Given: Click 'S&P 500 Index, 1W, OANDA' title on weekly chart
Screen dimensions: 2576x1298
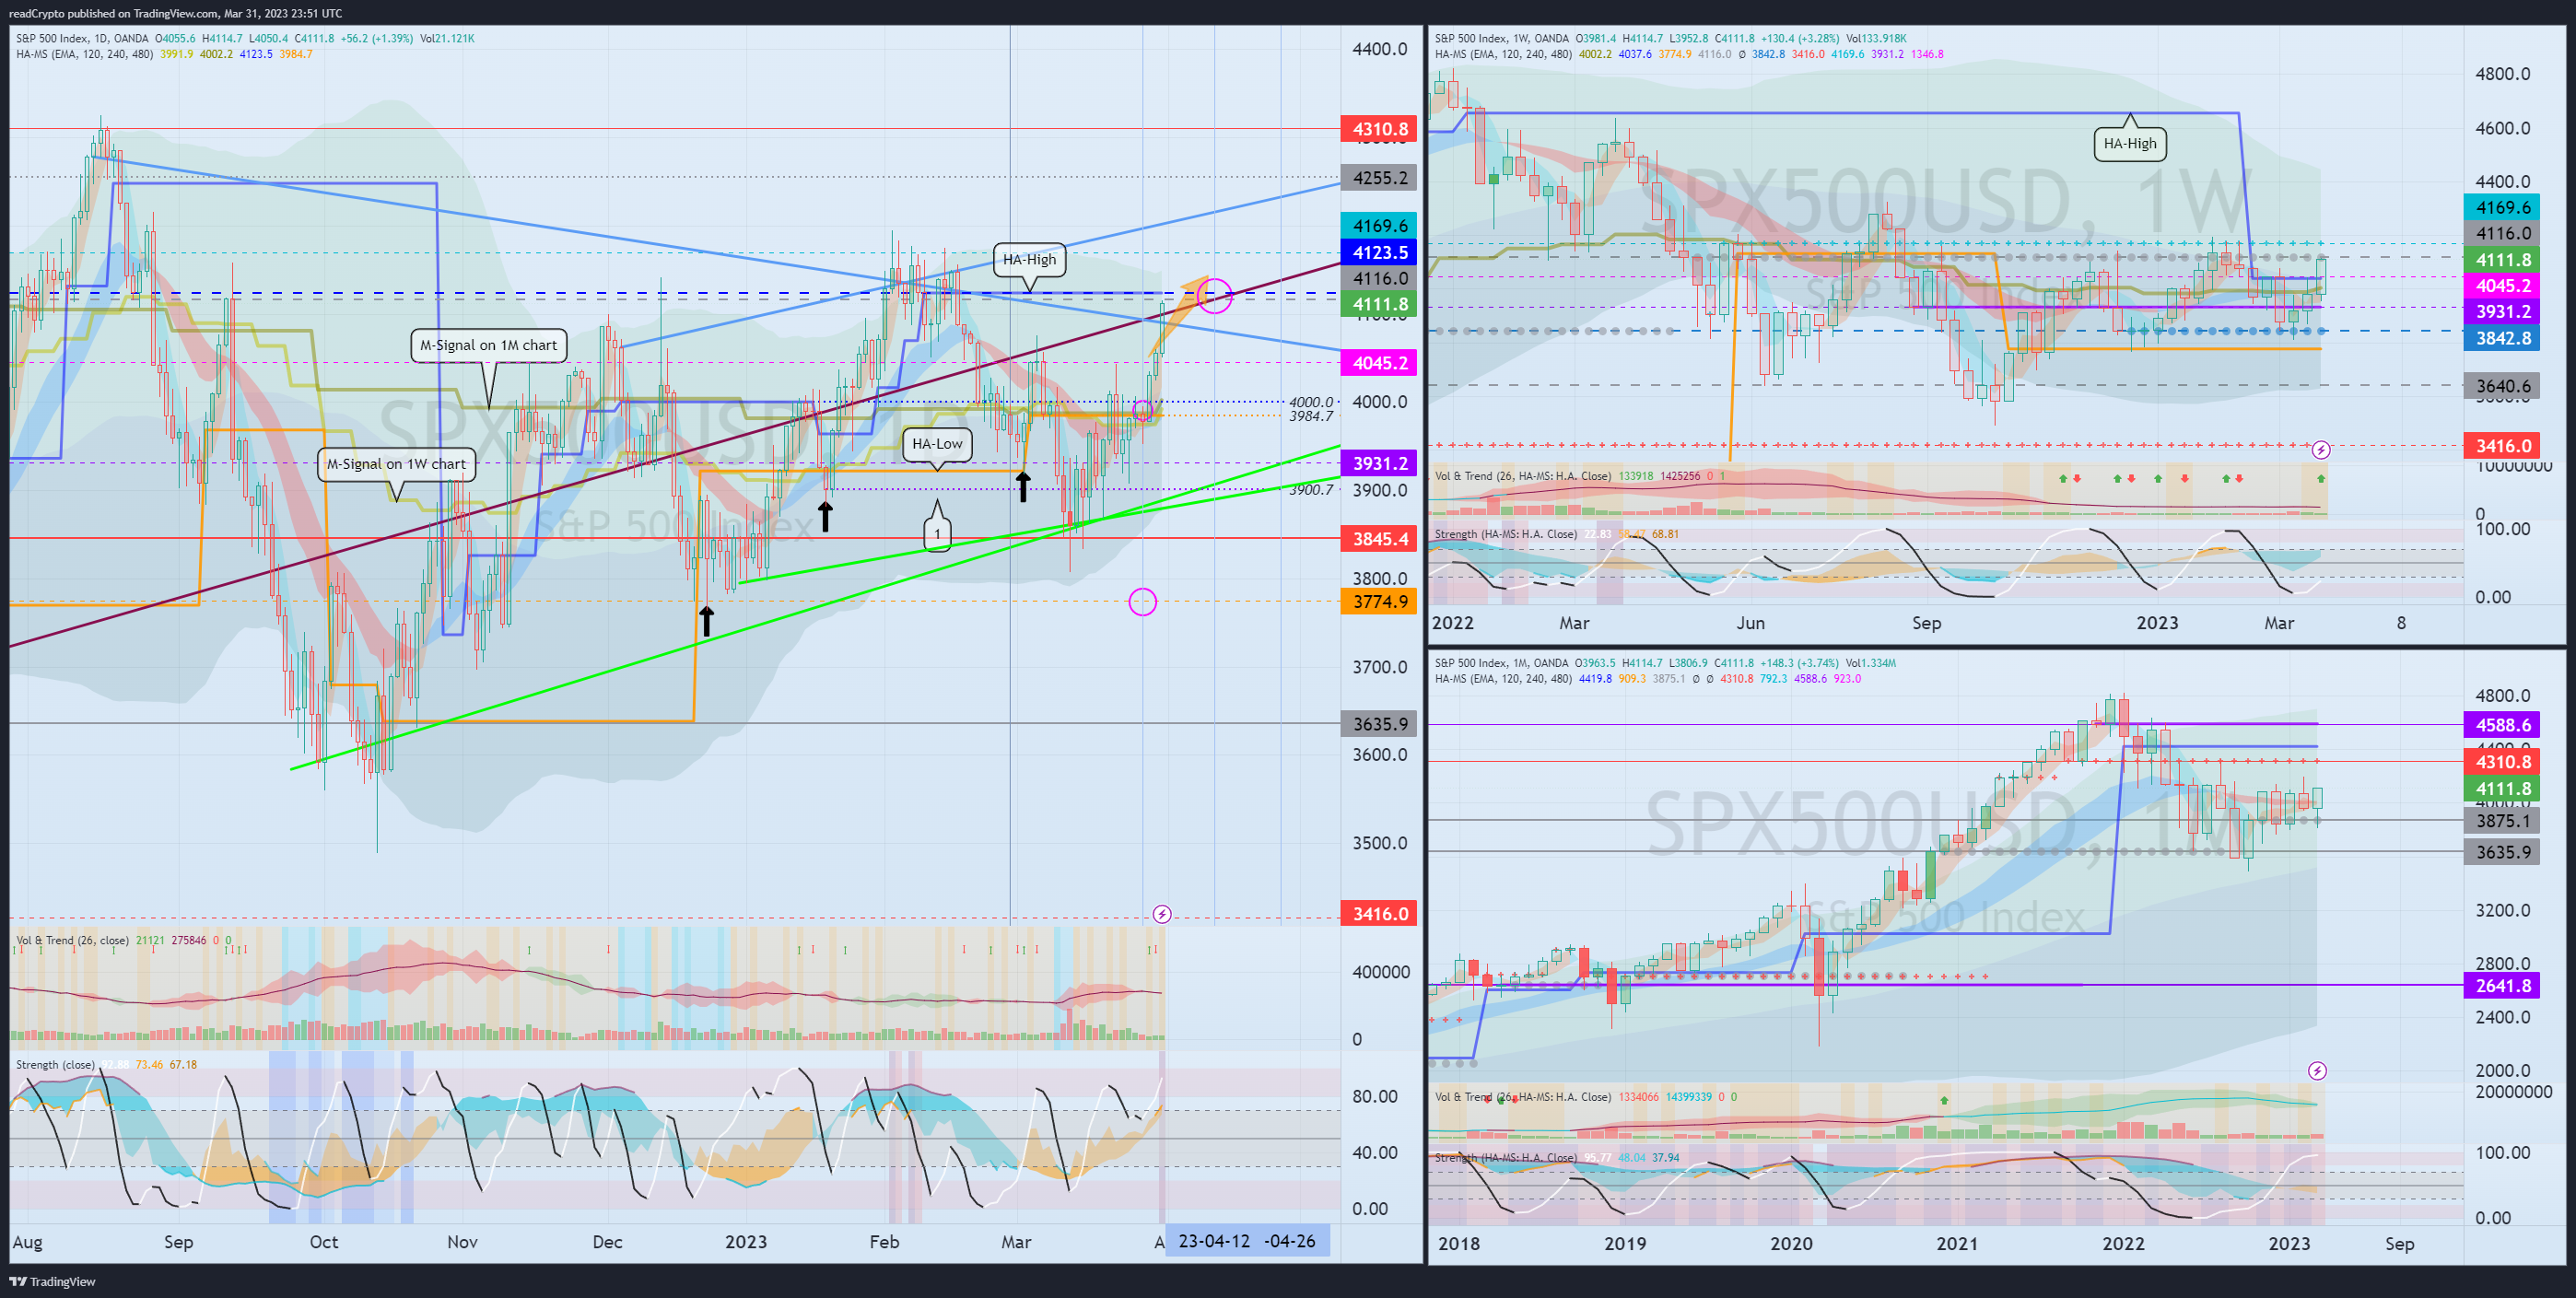Looking at the screenshot, I should coord(1502,39).
